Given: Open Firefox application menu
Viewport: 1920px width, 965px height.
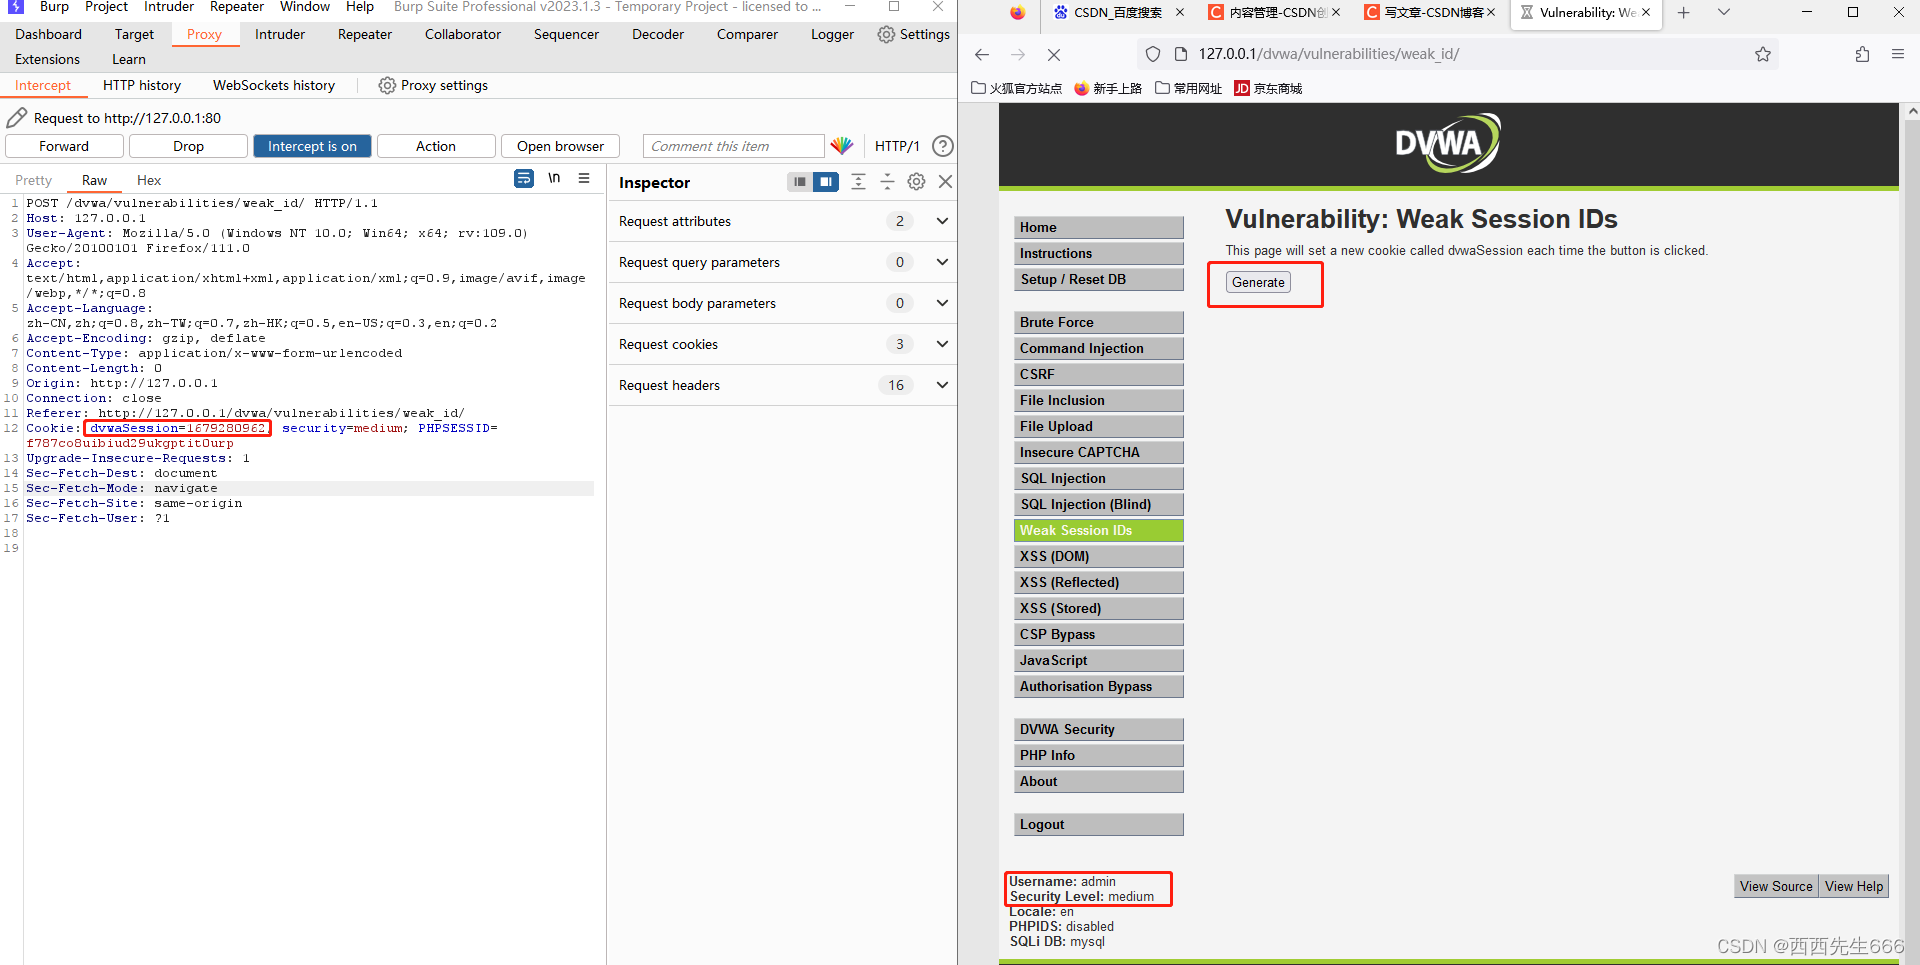Looking at the screenshot, I should (1898, 54).
